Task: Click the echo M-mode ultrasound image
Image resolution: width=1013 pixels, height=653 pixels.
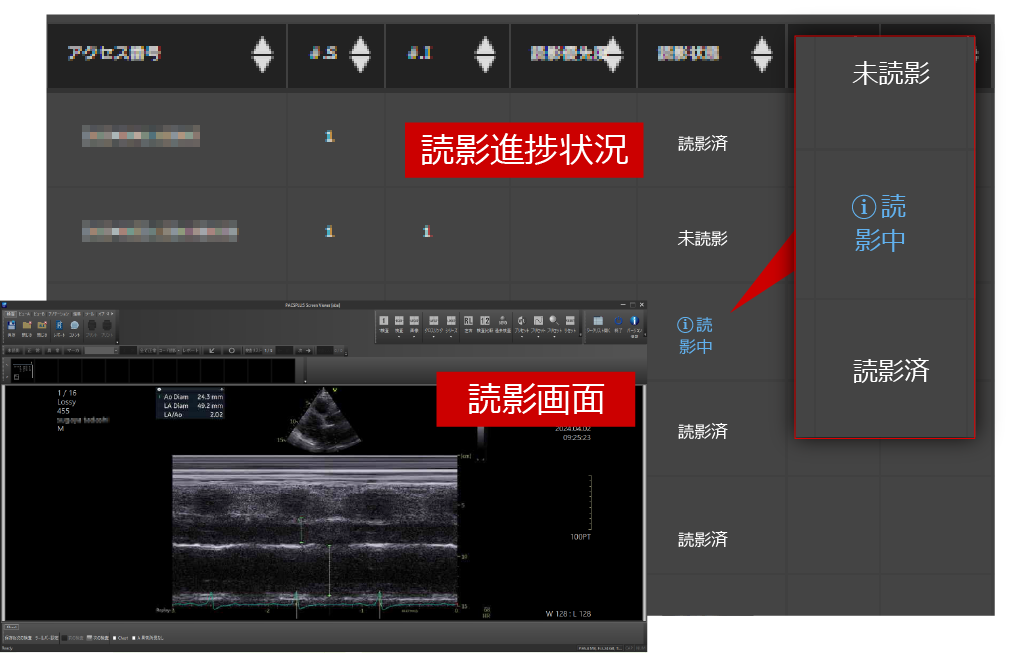Action: tap(314, 530)
